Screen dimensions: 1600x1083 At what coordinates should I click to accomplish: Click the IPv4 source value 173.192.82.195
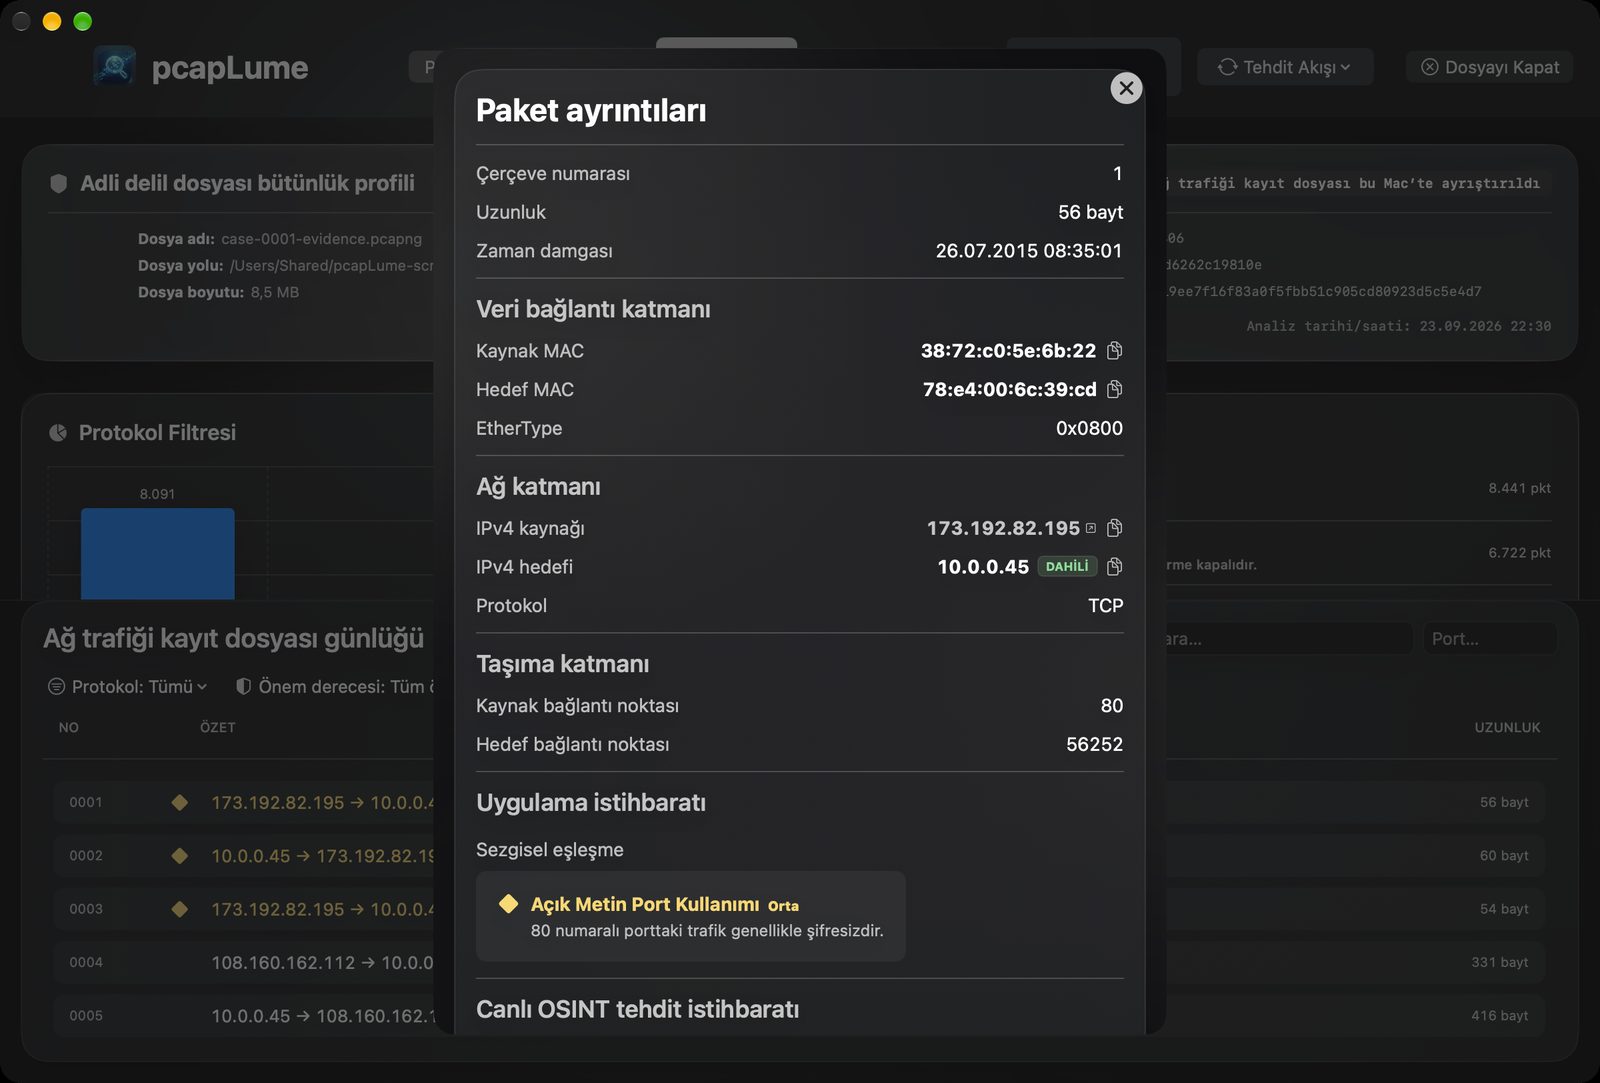(1003, 528)
